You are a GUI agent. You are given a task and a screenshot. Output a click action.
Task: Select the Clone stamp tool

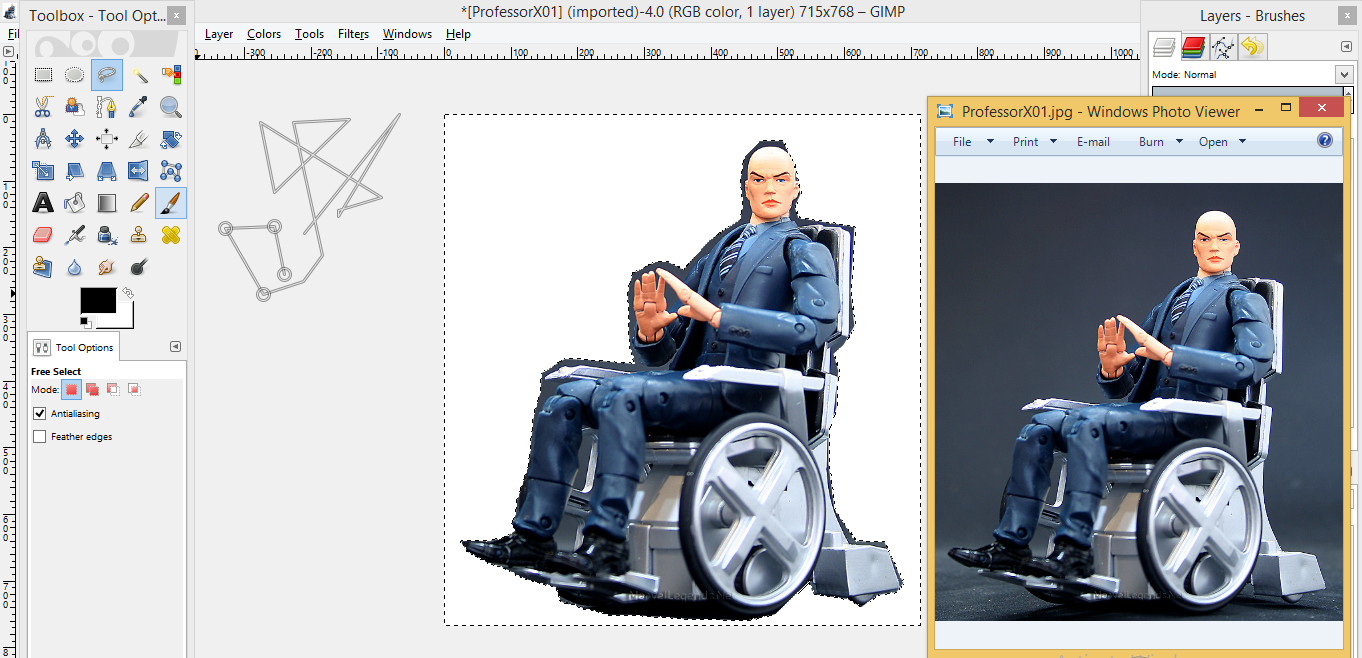click(x=139, y=235)
